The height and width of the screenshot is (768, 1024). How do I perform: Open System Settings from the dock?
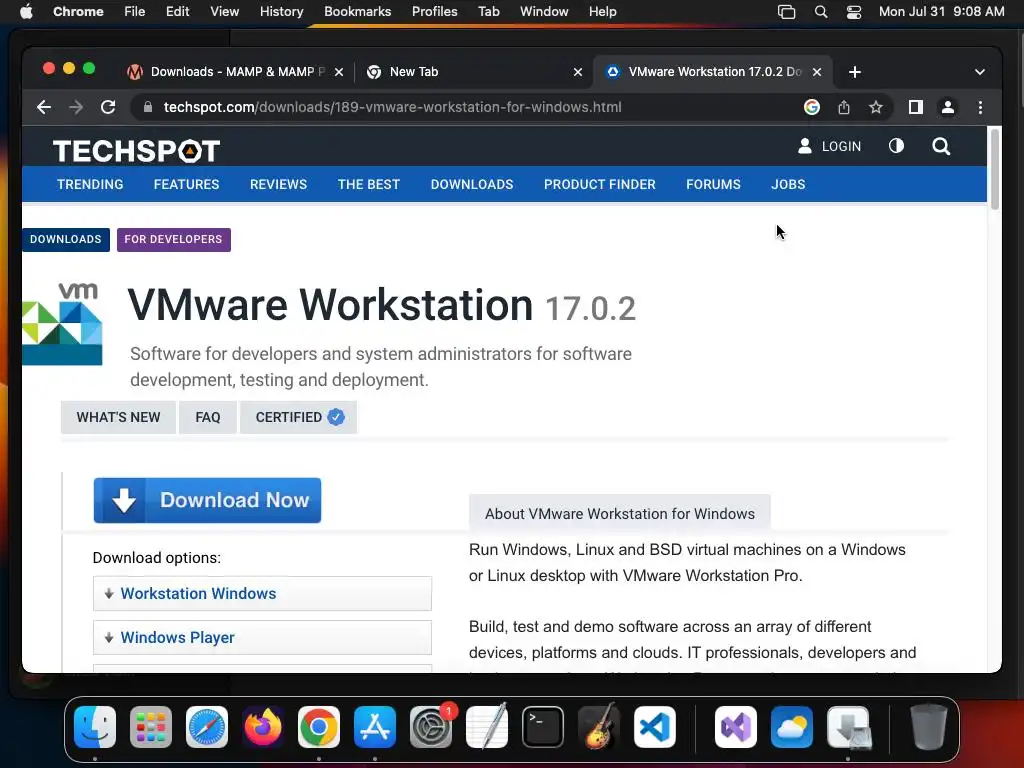pos(431,726)
